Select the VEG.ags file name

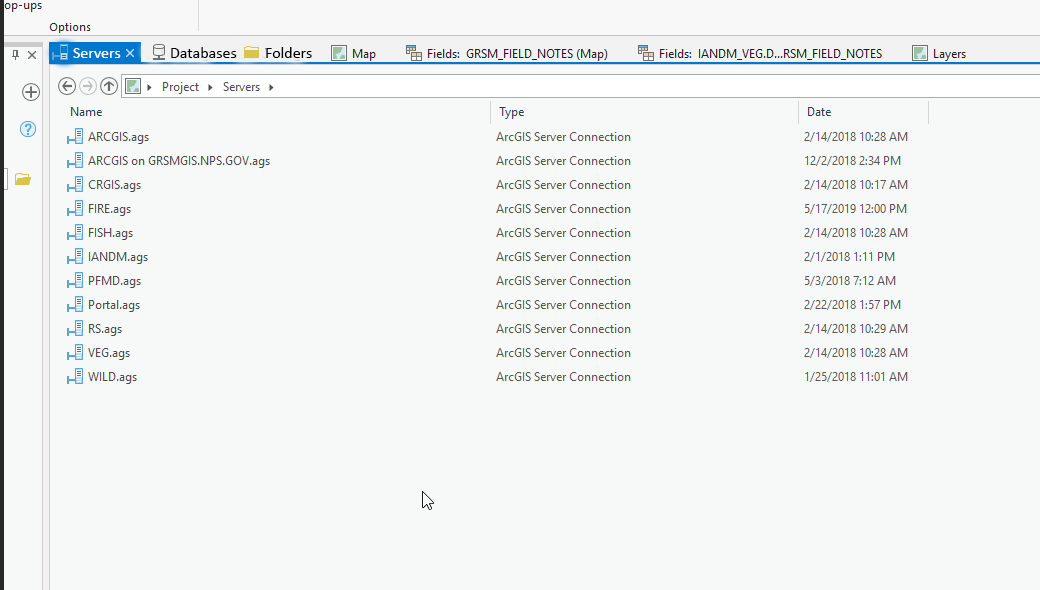pos(109,353)
